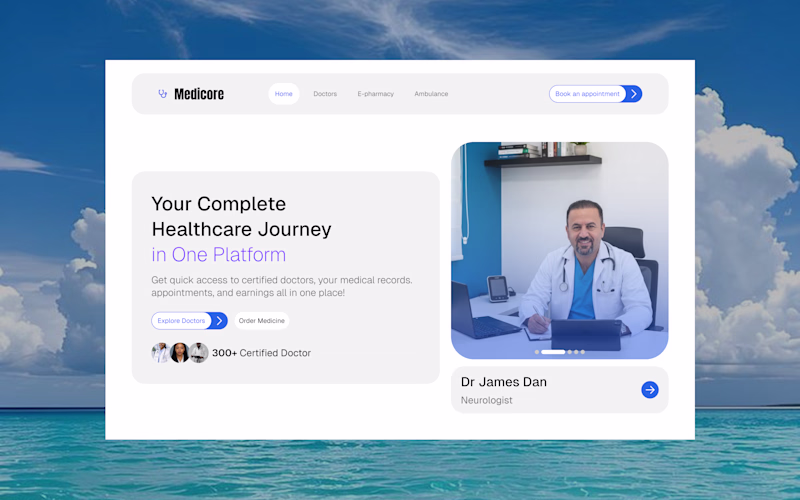Click the 300+ Certified Doctor text
This screenshot has width=800, height=500.
click(261, 353)
